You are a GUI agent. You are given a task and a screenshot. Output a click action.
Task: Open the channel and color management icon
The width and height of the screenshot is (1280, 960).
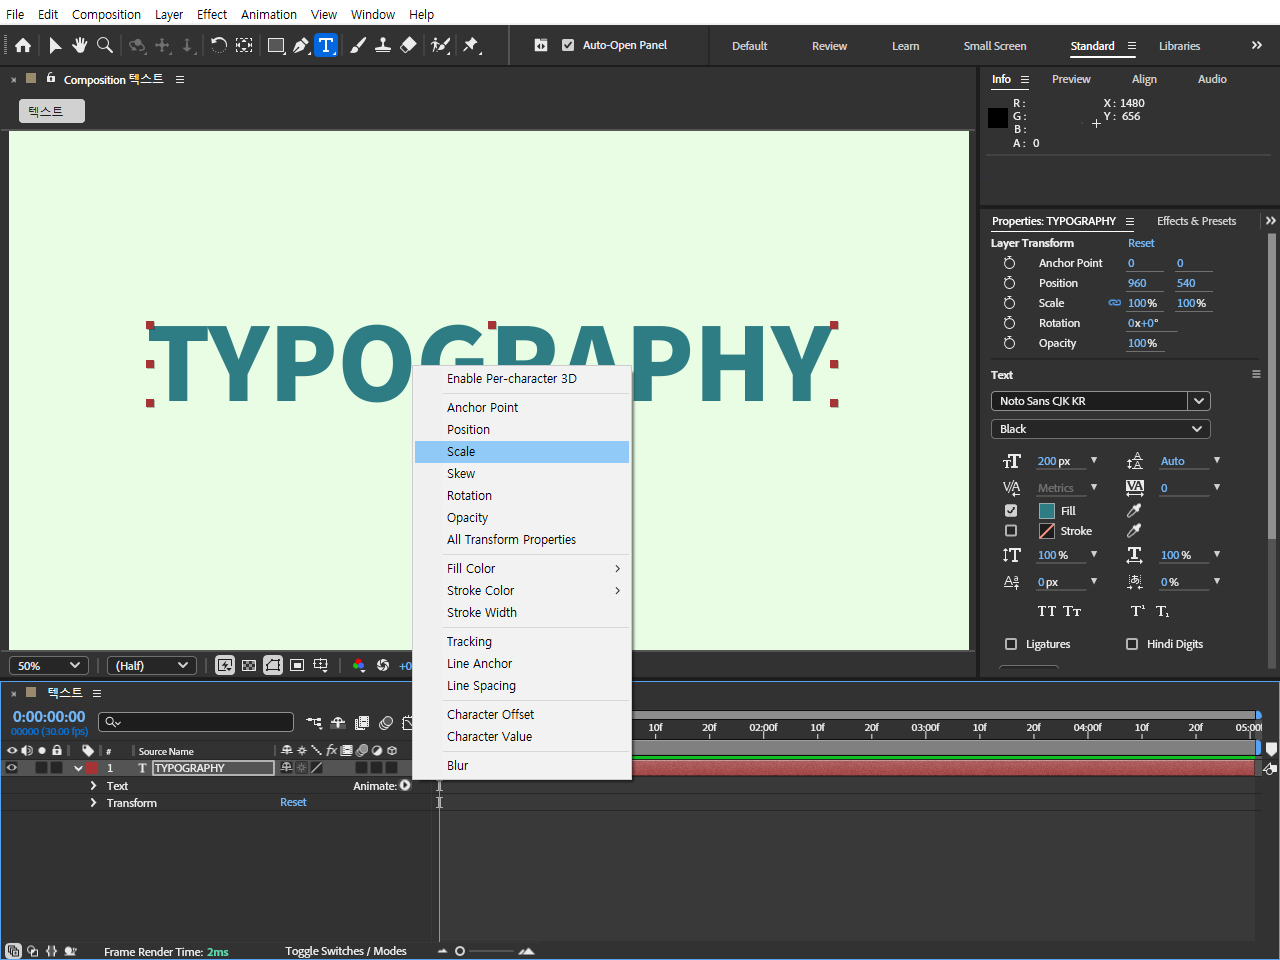tap(359, 665)
